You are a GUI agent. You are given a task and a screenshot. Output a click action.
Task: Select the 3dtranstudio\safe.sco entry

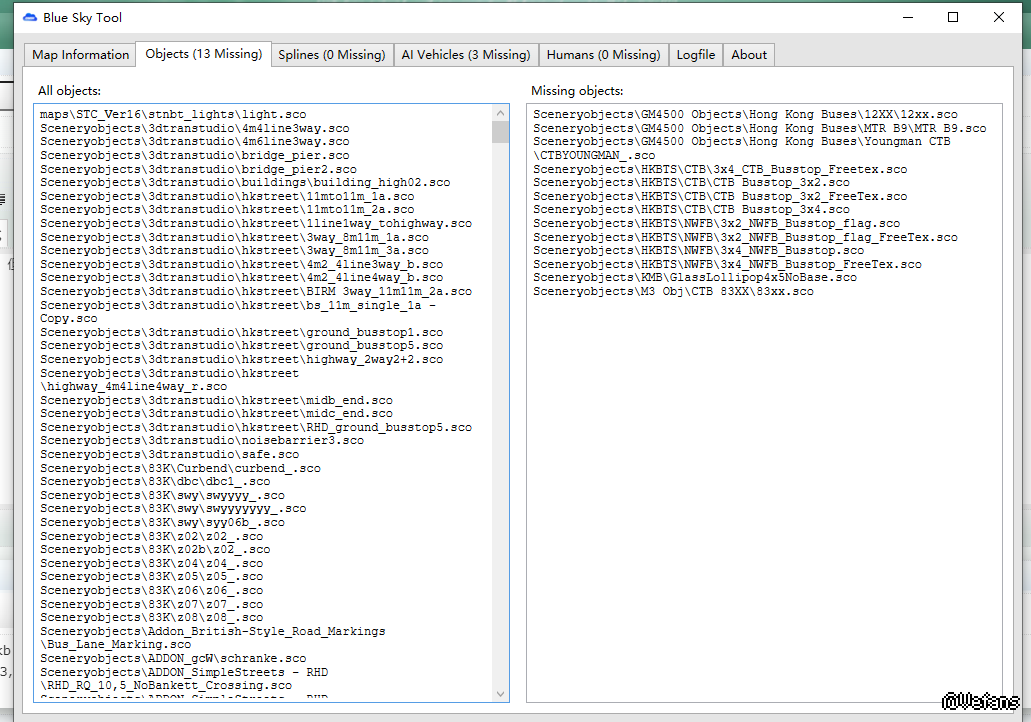(x=169, y=454)
